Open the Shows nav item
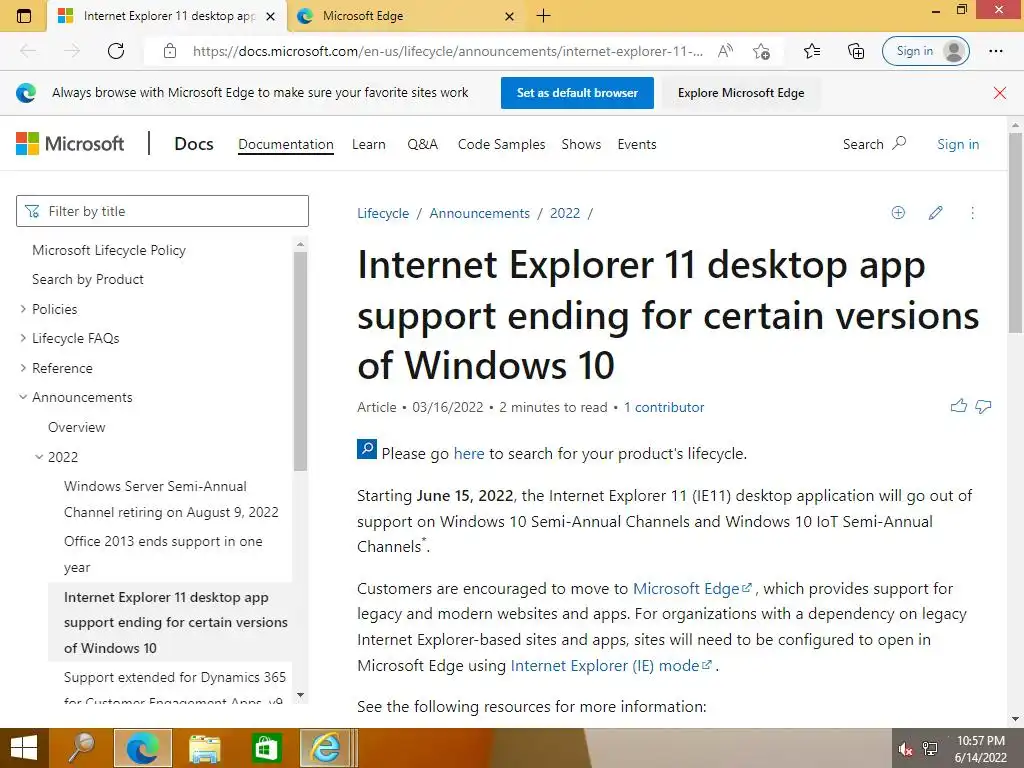Image resolution: width=1024 pixels, height=768 pixels. (581, 144)
